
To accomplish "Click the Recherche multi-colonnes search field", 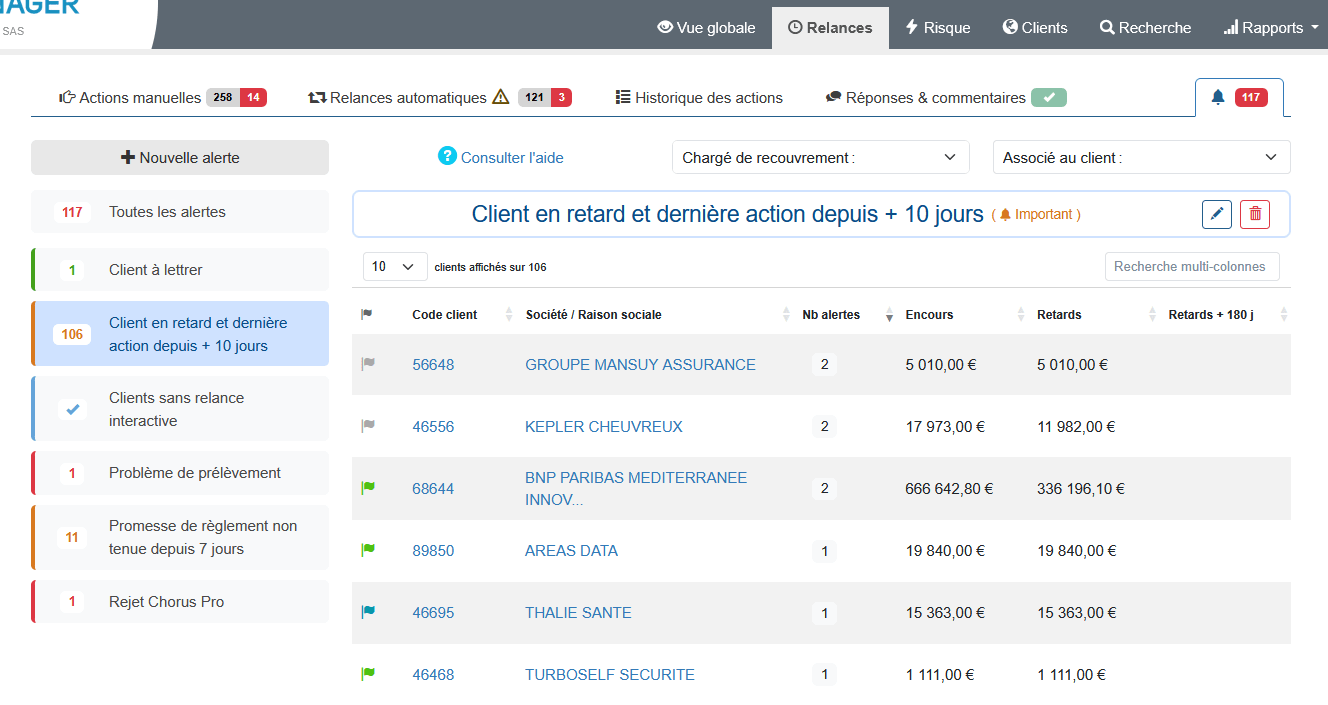I will coord(1190,267).
